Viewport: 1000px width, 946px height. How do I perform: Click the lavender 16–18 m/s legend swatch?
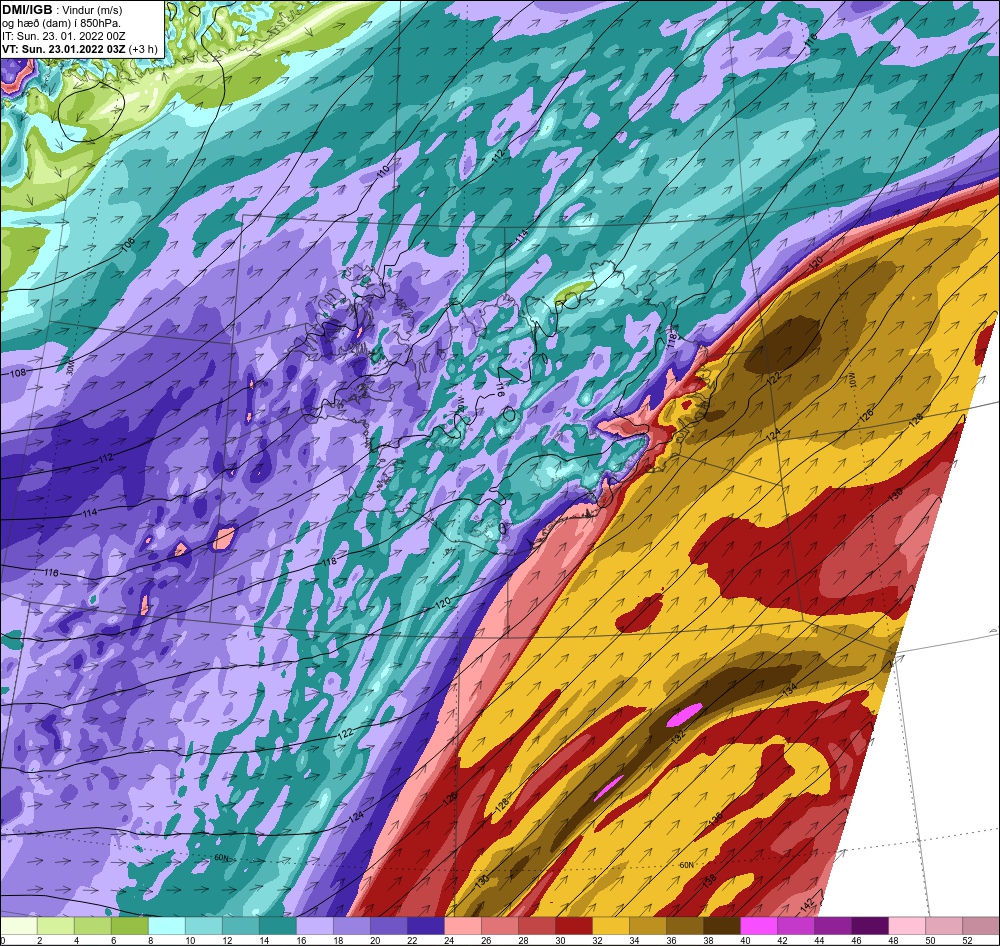[316, 926]
